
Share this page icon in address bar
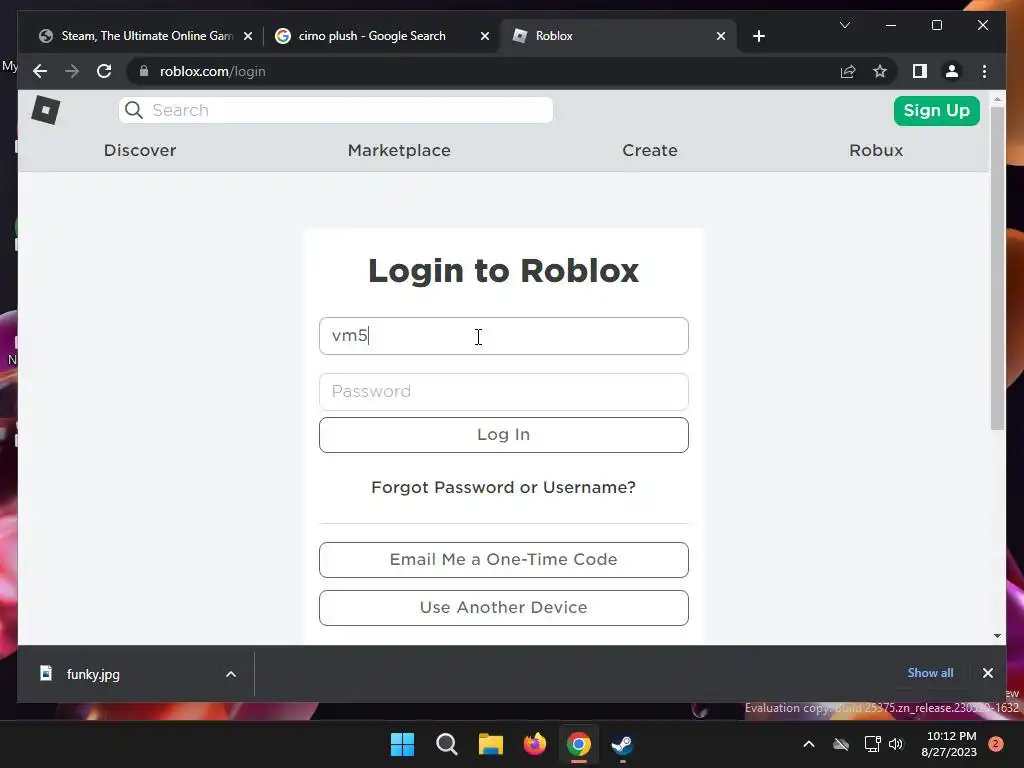pyautogui.click(x=848, y=71)
